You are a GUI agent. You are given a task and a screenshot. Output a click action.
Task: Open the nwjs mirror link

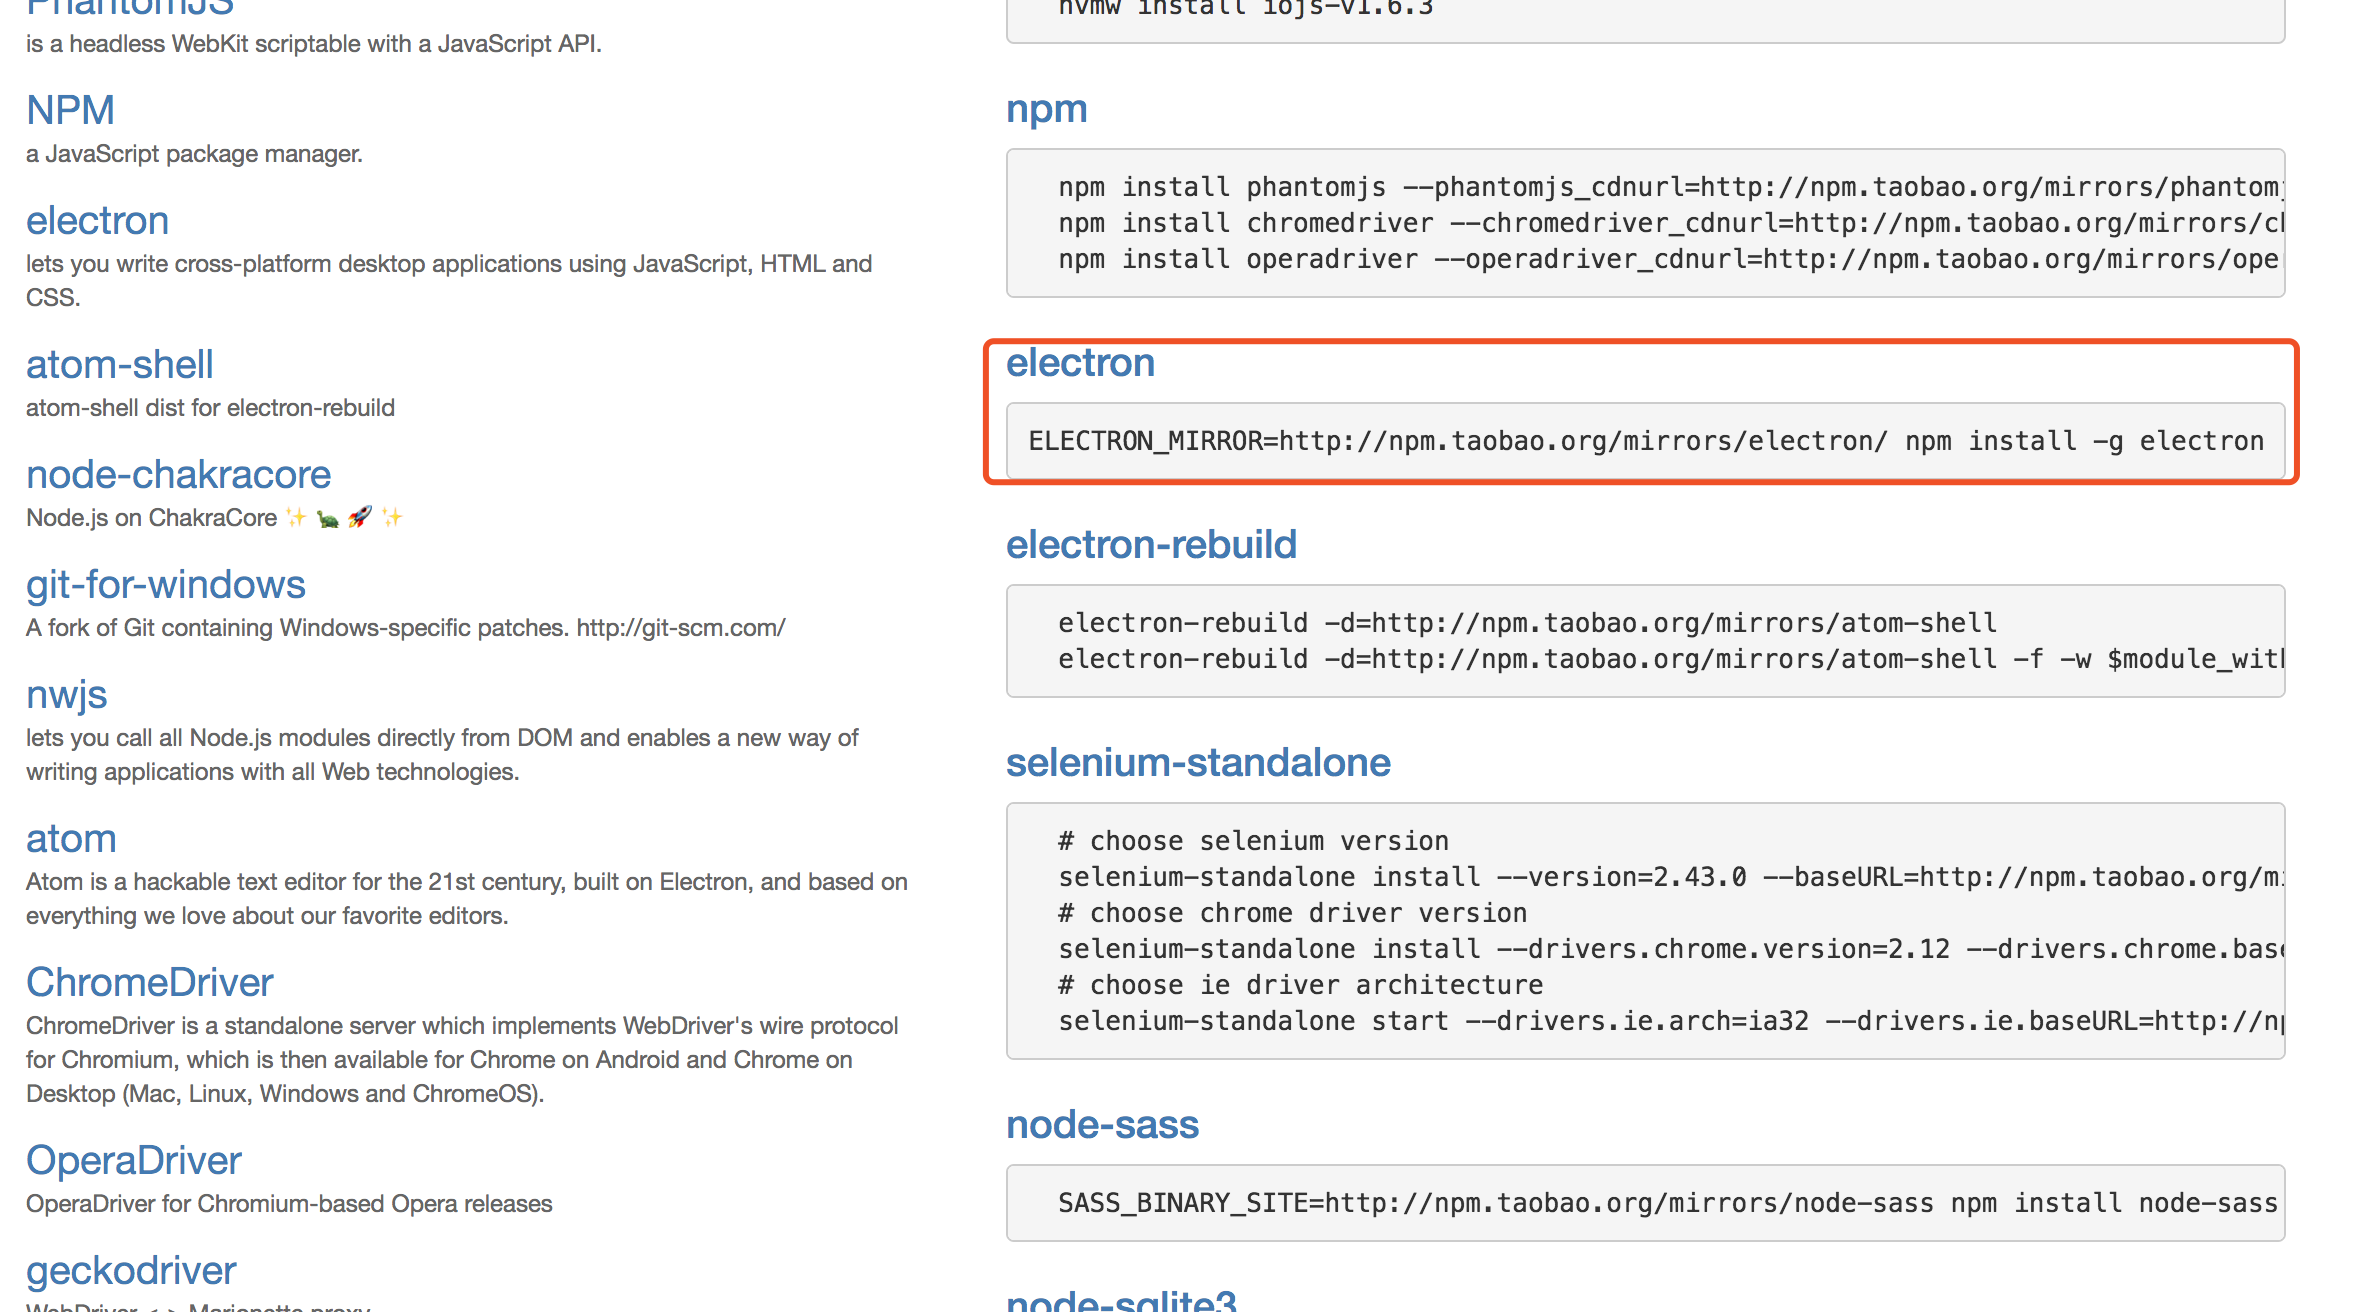click(x=66, y=694)
